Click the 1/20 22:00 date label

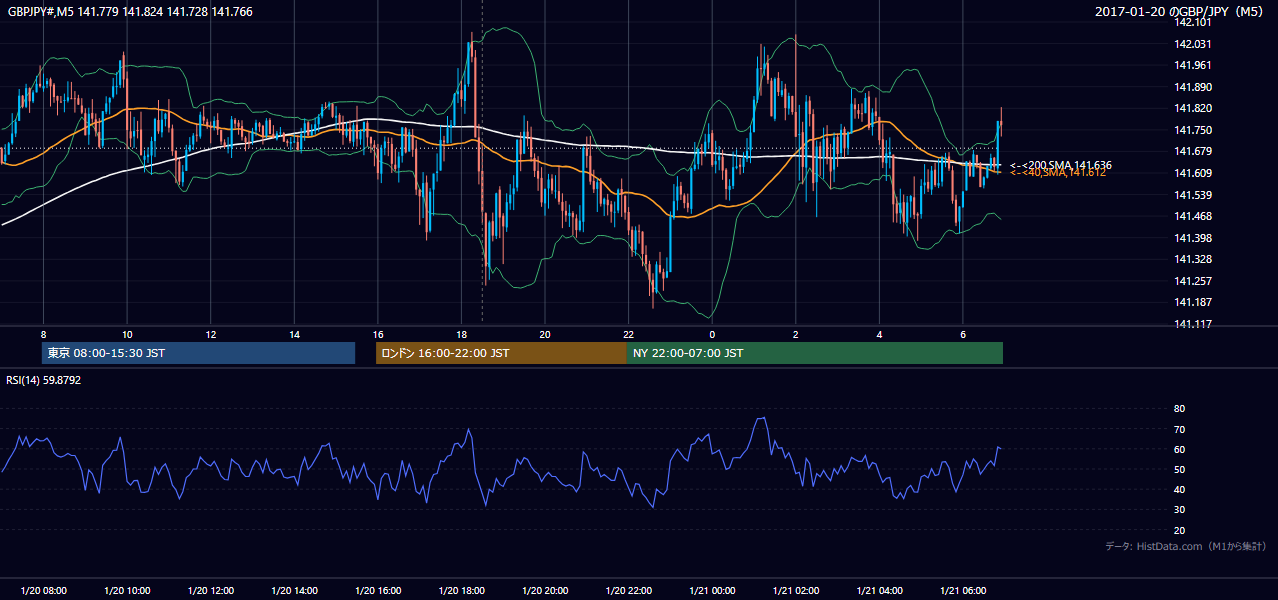[x=628, y=591]
